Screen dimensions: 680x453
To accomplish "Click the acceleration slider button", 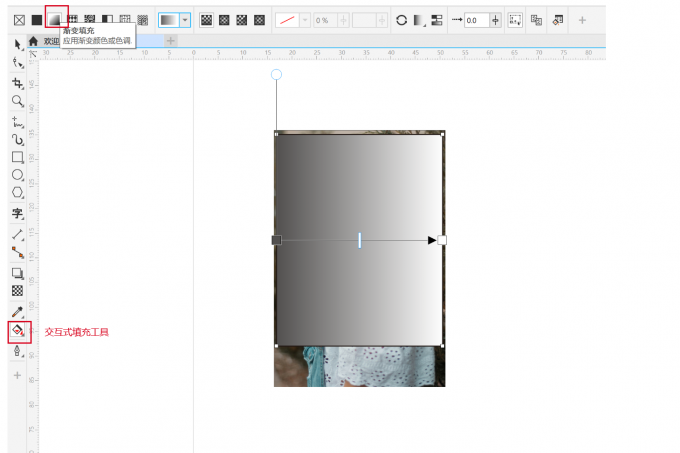I will [x=495, y=20].
